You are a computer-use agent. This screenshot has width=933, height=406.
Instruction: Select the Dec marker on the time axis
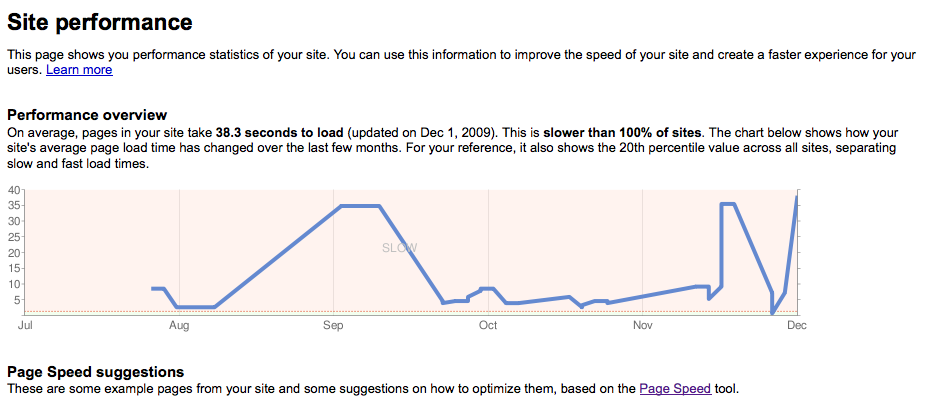pyautogui.click(x=796, y=326)
